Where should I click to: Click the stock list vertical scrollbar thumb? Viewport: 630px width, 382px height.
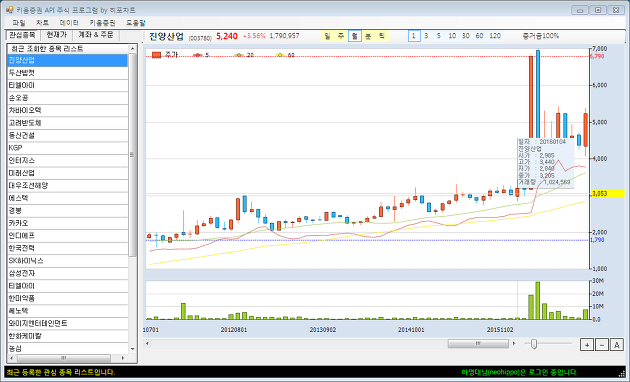(x=133, y=155)
